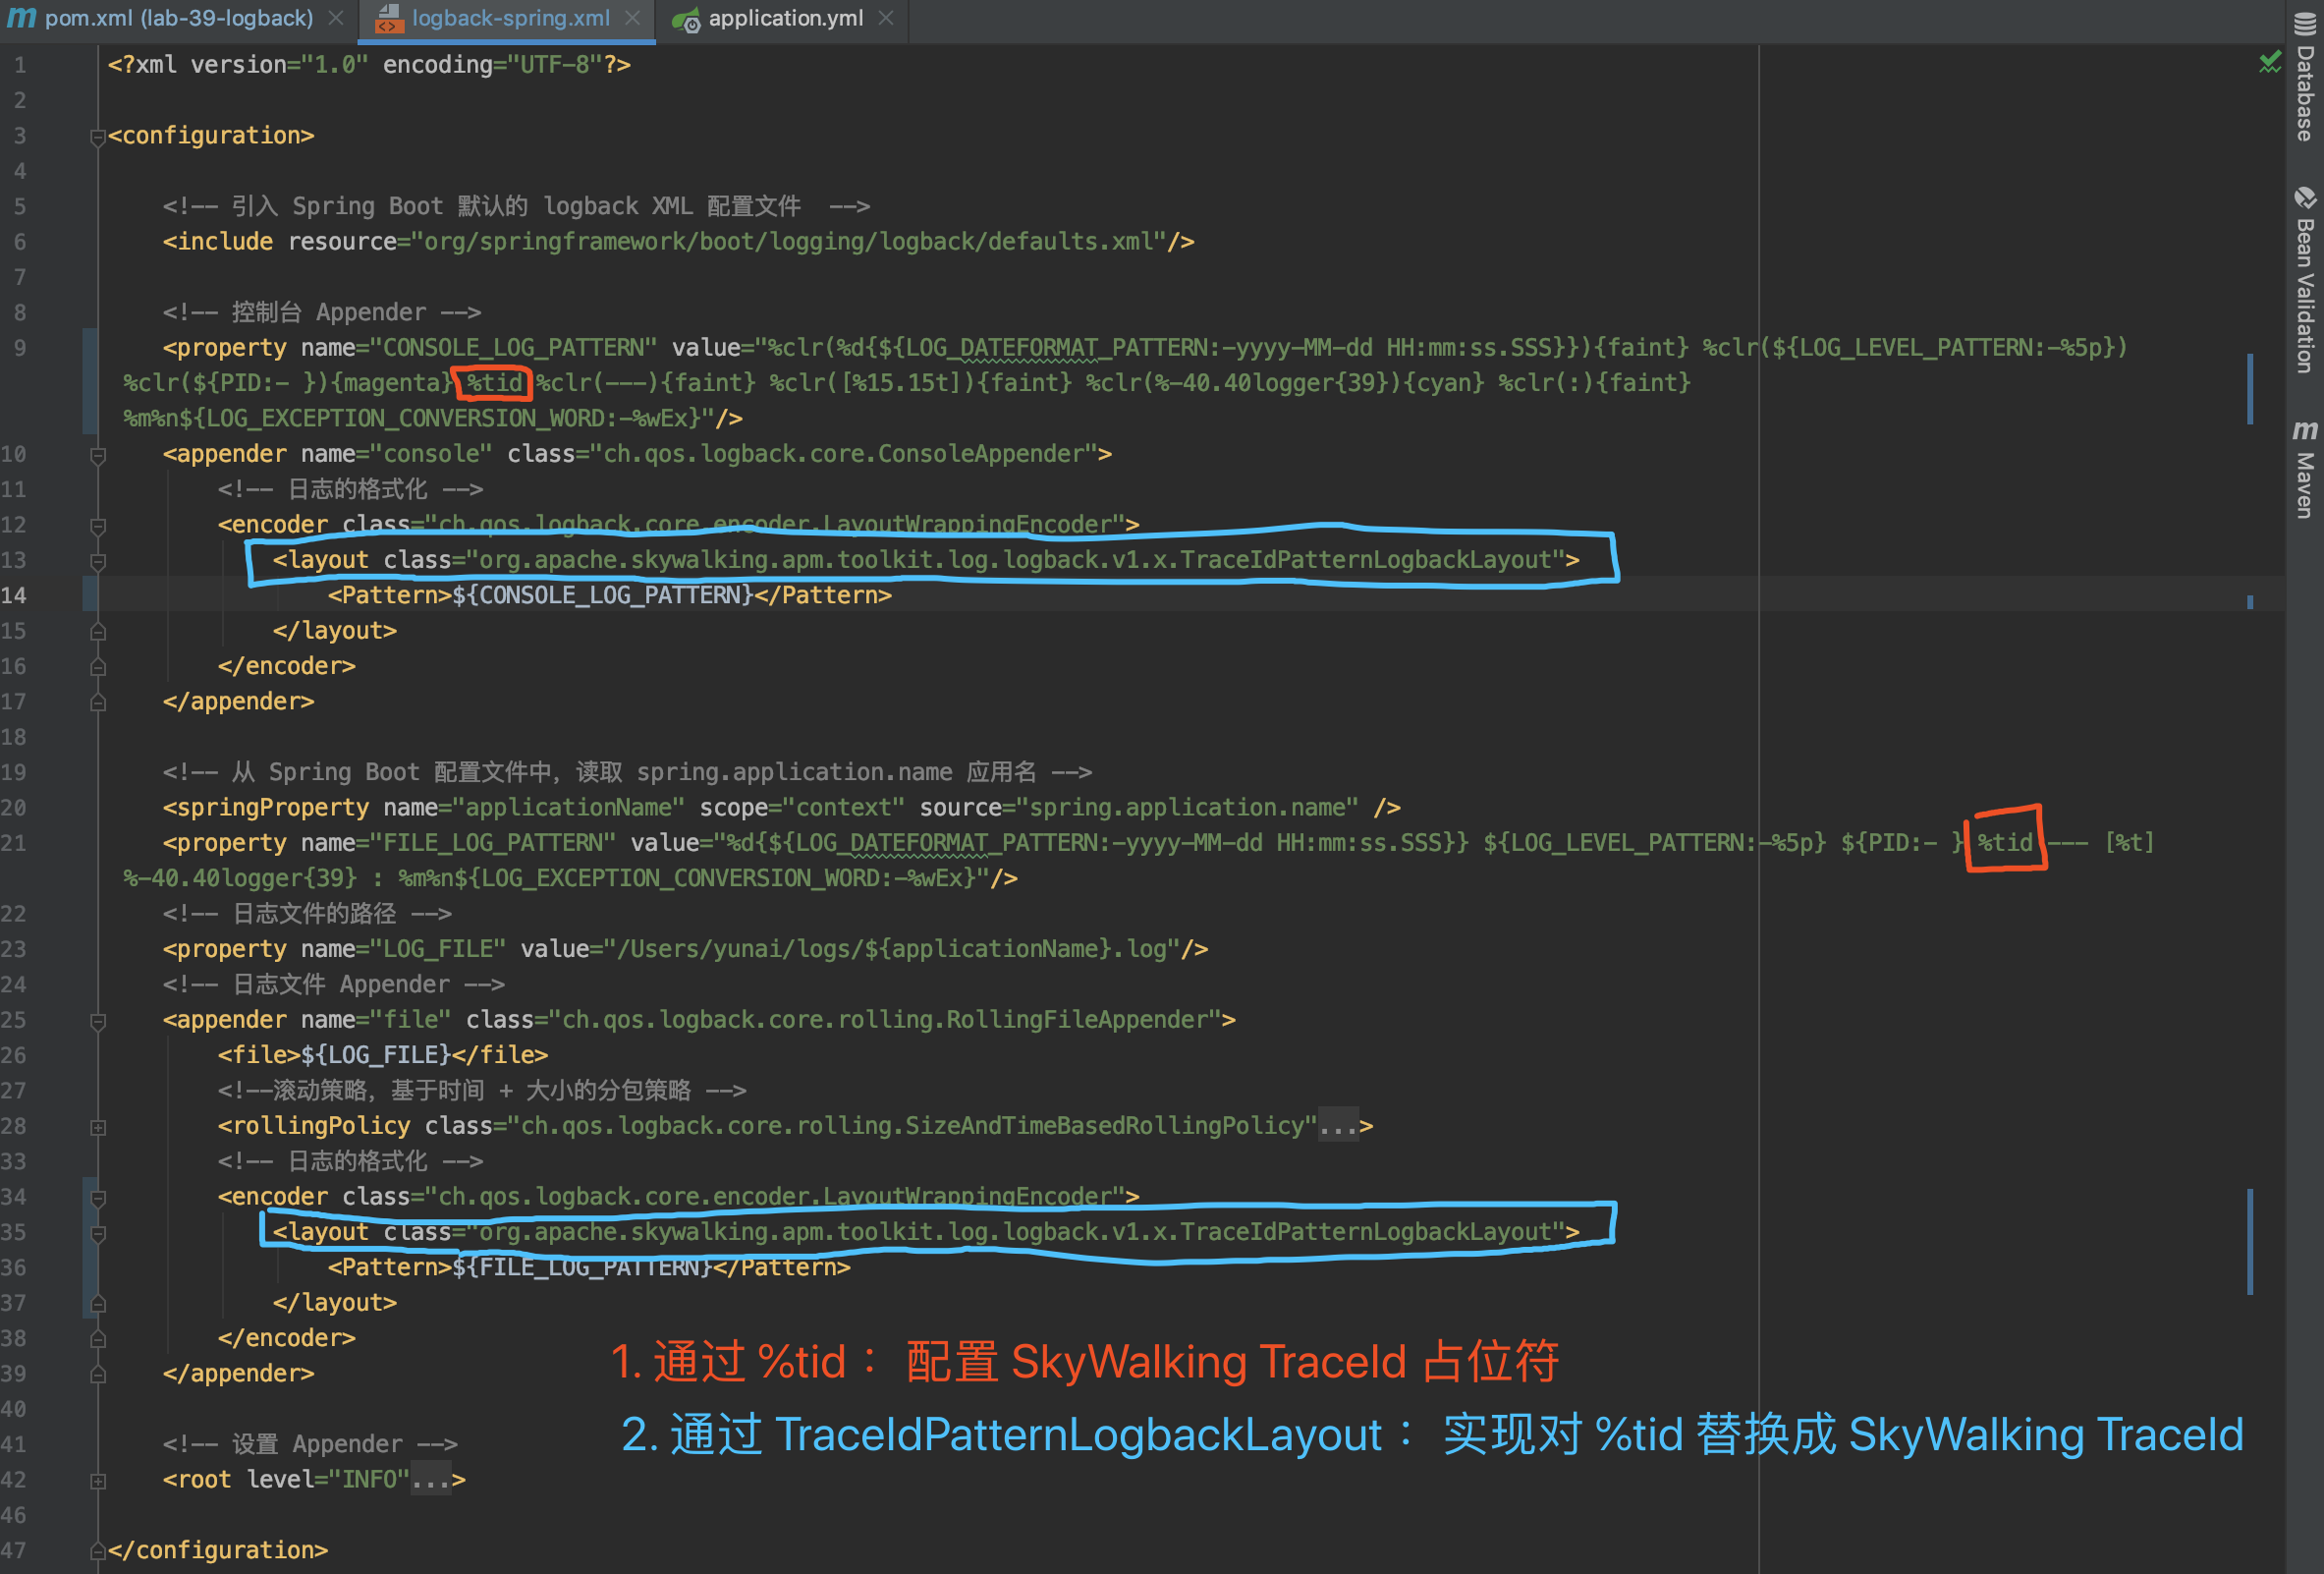The image size is (2324, 1574).
Task: Expand the rollingPolicy ellipsis placeholder
Action: pyautogui.click(x=1338, y=1126)
